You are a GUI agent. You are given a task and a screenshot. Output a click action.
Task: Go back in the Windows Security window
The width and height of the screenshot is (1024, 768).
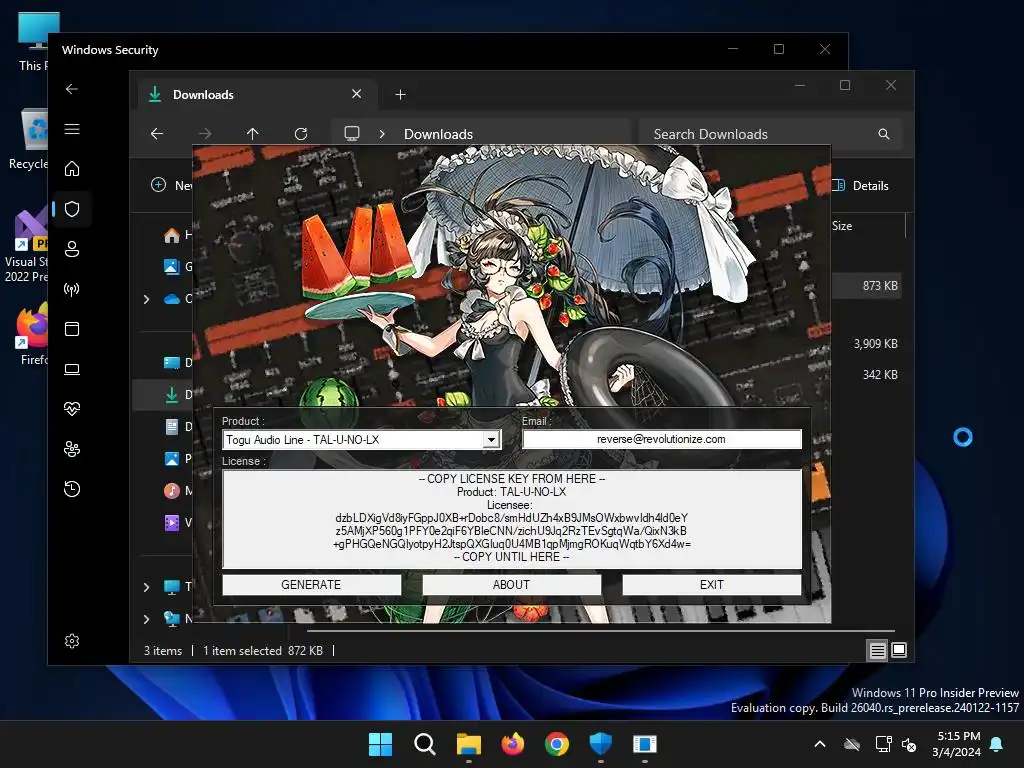click(x=72, y=89)
